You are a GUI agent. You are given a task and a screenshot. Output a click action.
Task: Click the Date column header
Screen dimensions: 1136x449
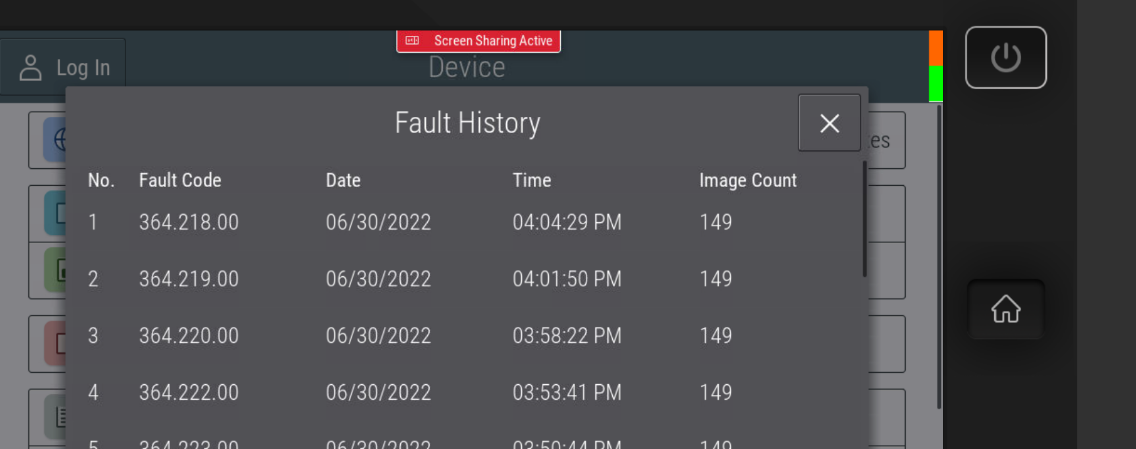[343, 181]
